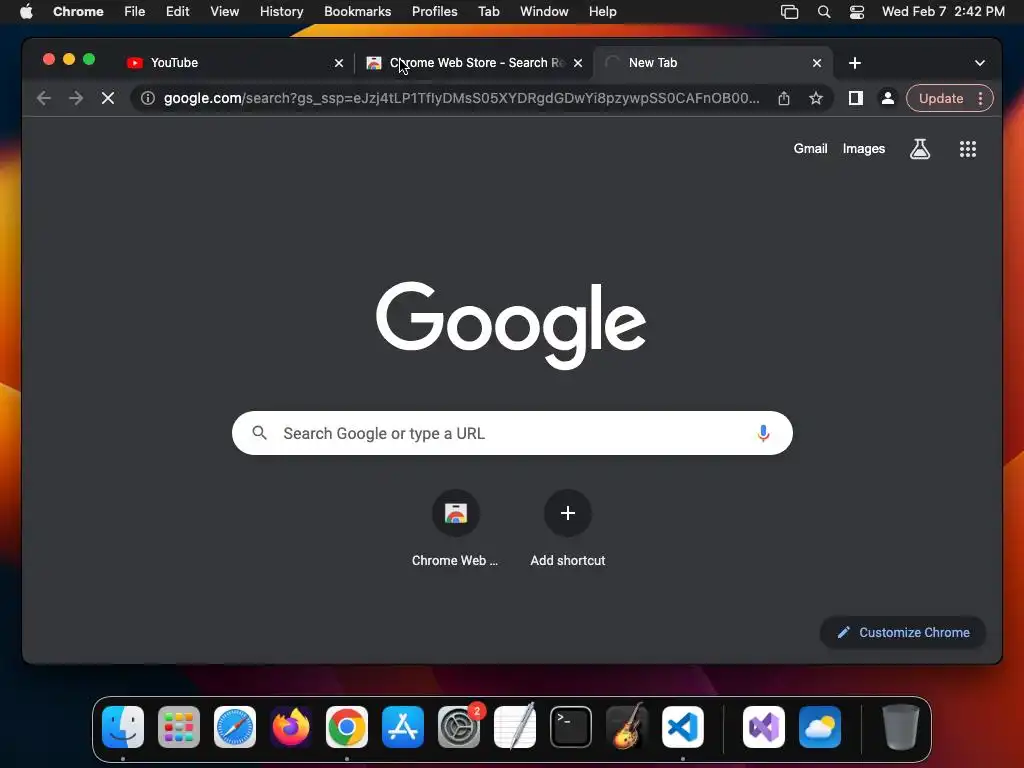Open a new tab with plus button
Screen dimensions: 1024x768
pos(855,63)
